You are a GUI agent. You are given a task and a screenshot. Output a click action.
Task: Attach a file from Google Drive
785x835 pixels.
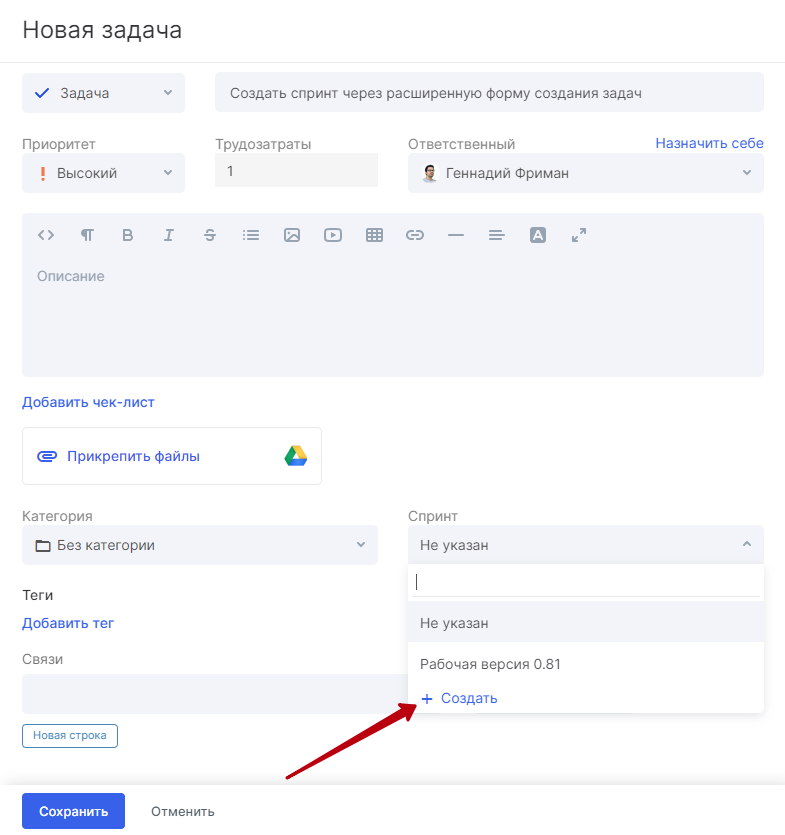click(296, 456)
